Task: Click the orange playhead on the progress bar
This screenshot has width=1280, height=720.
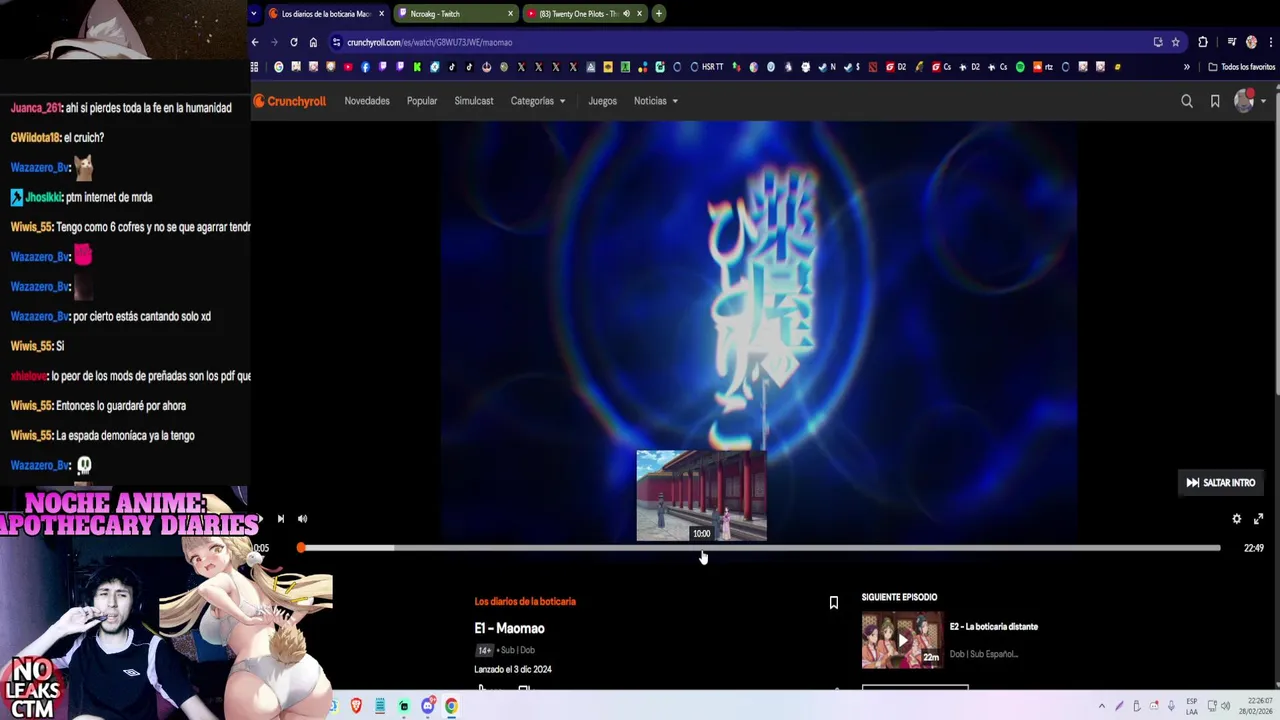Action: [x=301, y=548]
